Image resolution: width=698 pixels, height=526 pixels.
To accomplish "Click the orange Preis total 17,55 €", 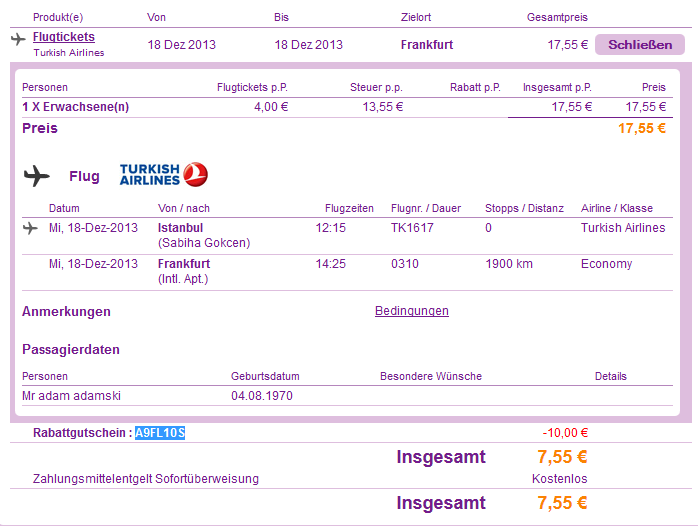I will click(x=642, y=128).
